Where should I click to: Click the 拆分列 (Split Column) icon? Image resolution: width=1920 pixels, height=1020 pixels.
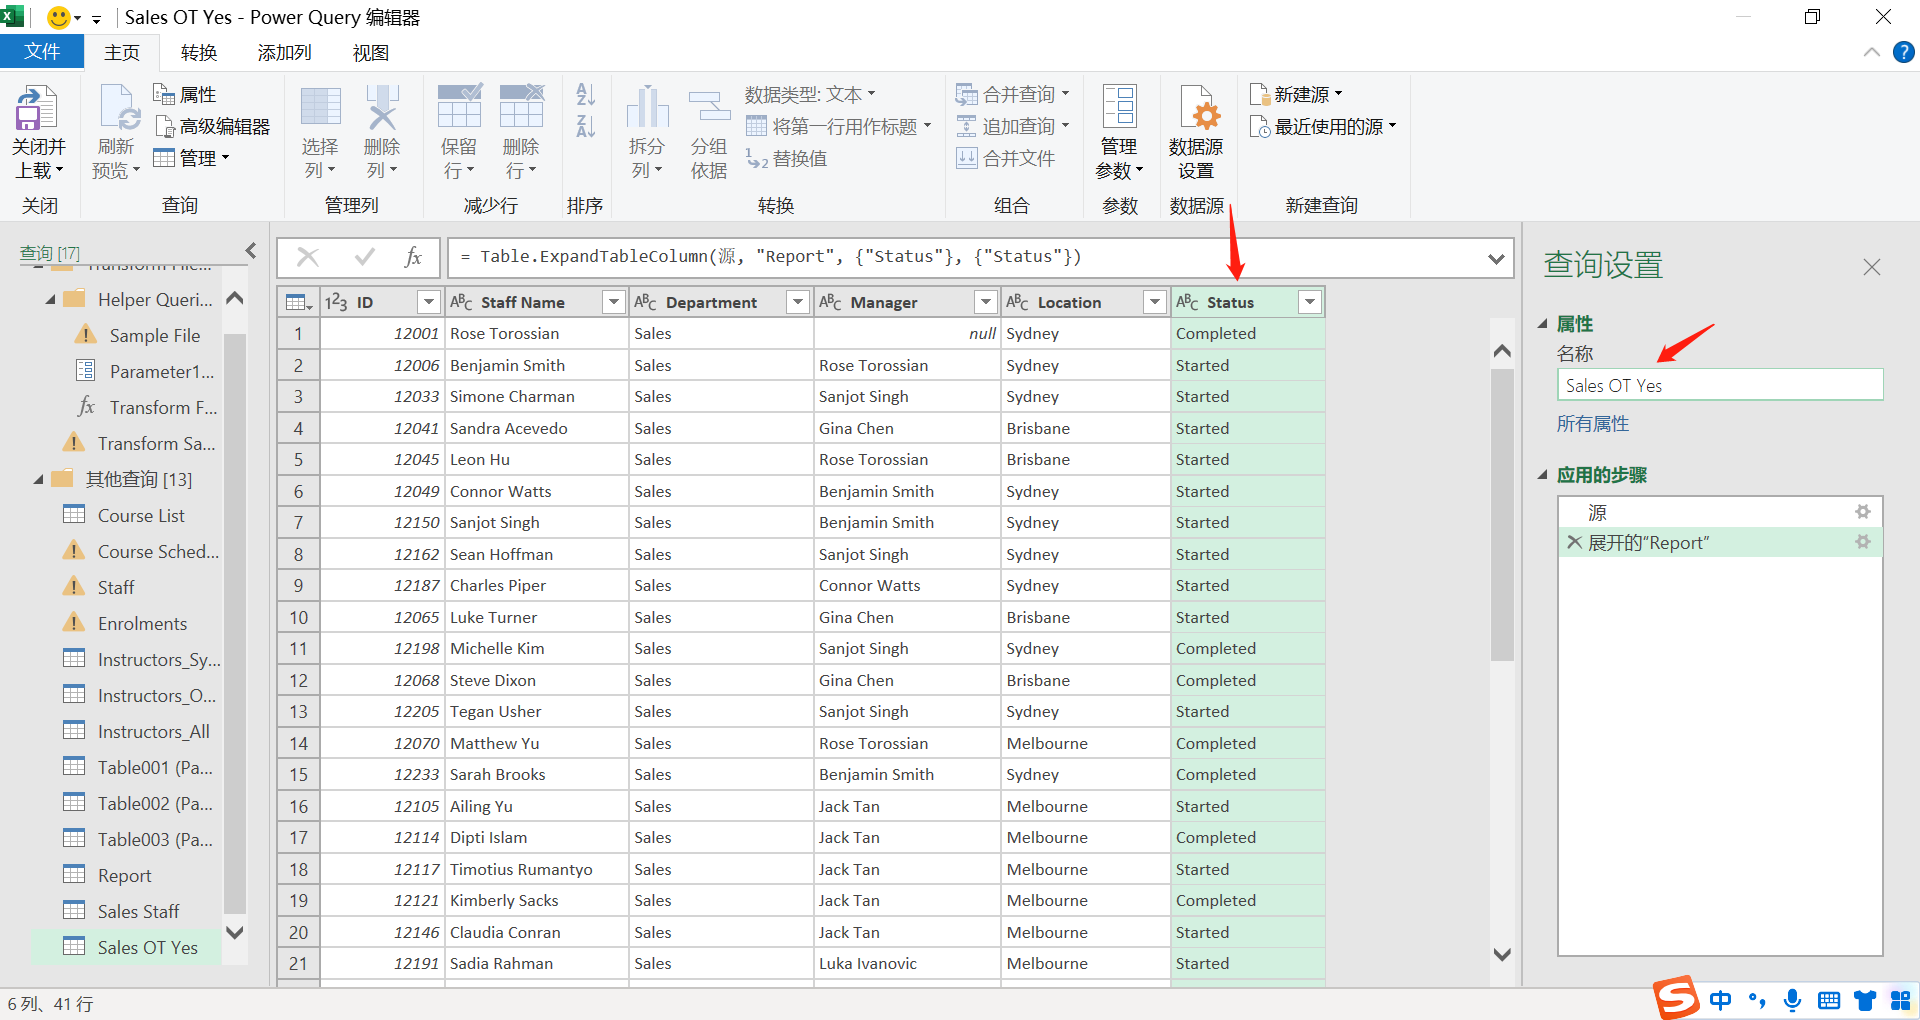coord(646,130)
